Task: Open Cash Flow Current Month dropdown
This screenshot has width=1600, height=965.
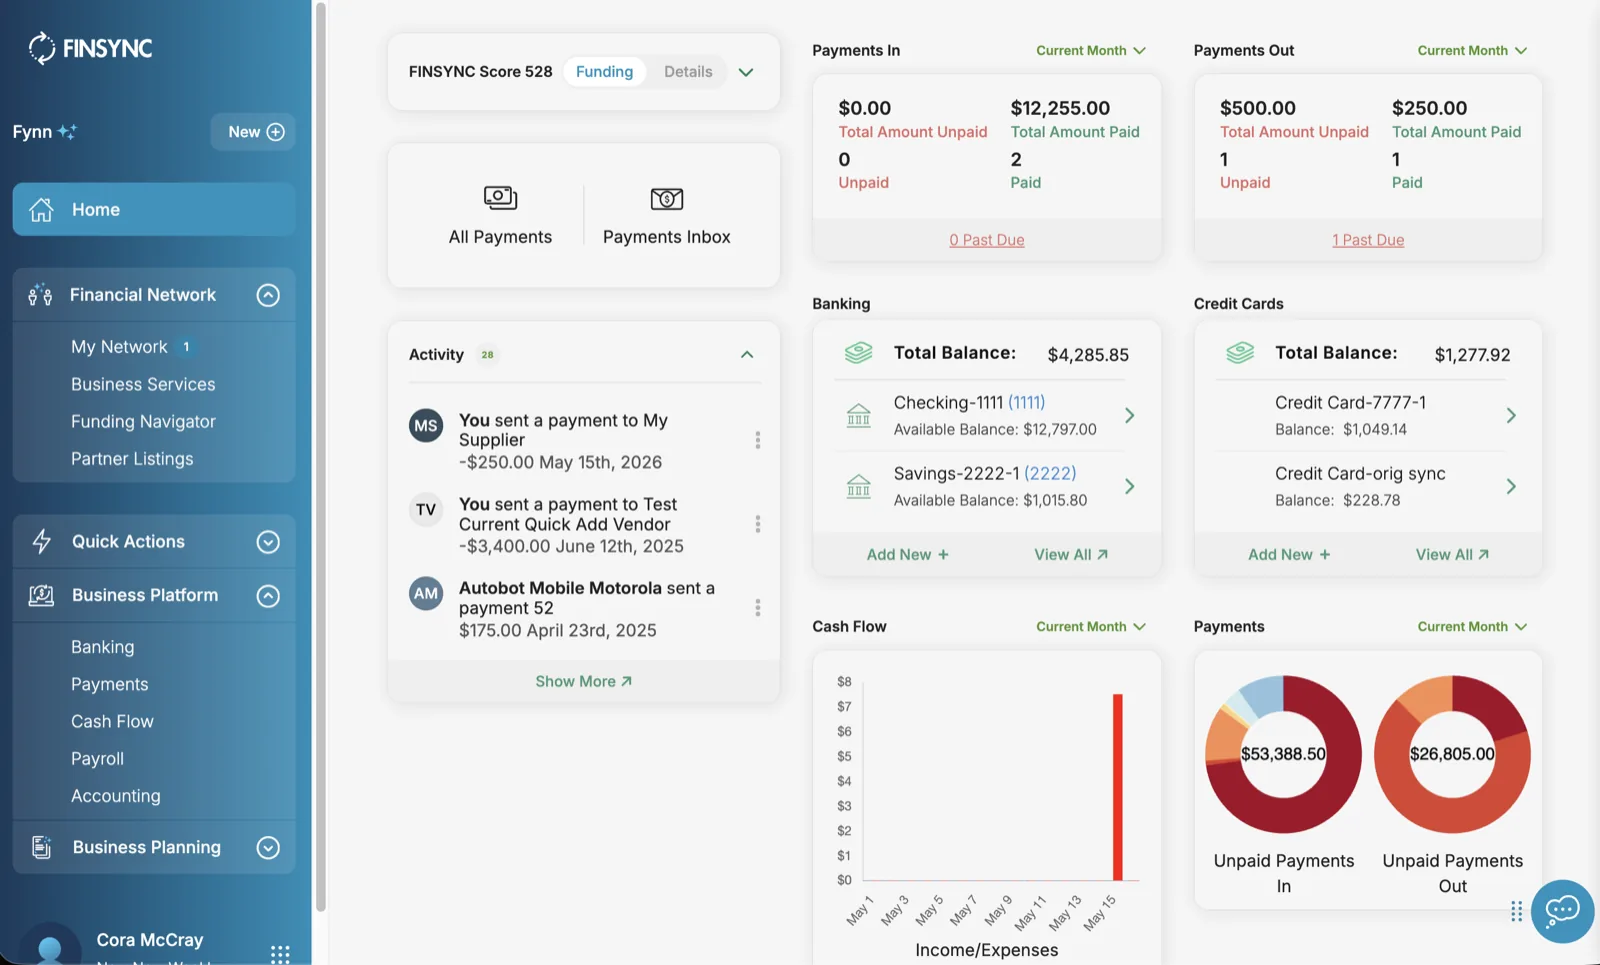Action: 1091,626
